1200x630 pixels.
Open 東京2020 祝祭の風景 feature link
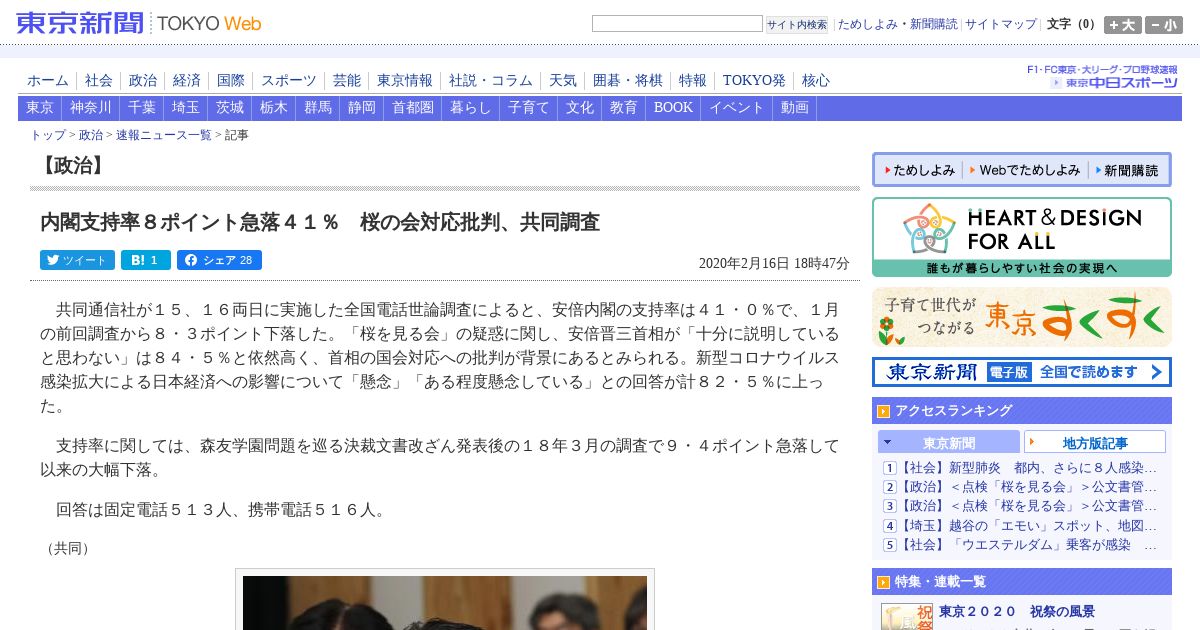click(1017, 611)
